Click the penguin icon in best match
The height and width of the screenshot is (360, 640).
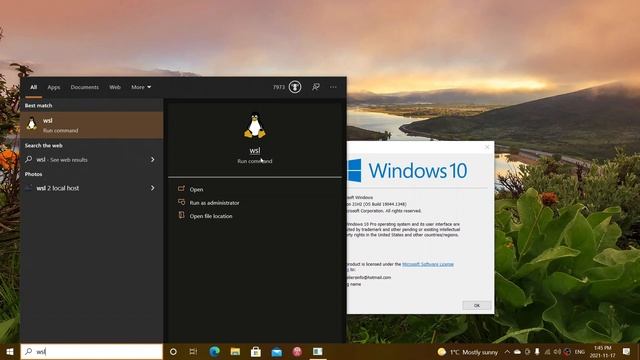pyautogui.click(x=32, y=124)
